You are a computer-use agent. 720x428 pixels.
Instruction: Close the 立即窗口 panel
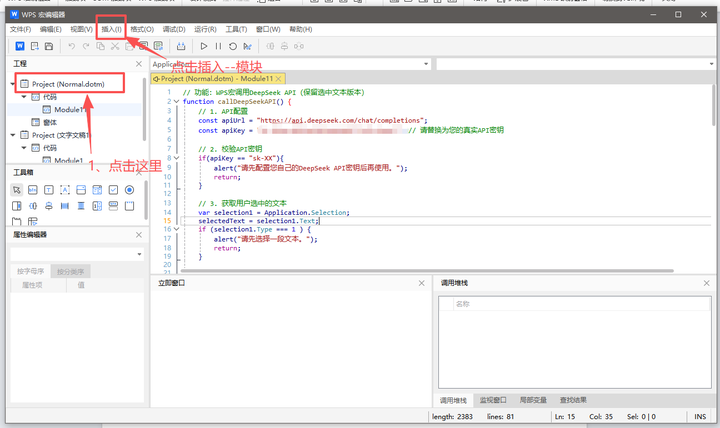[x=422, y=283]
